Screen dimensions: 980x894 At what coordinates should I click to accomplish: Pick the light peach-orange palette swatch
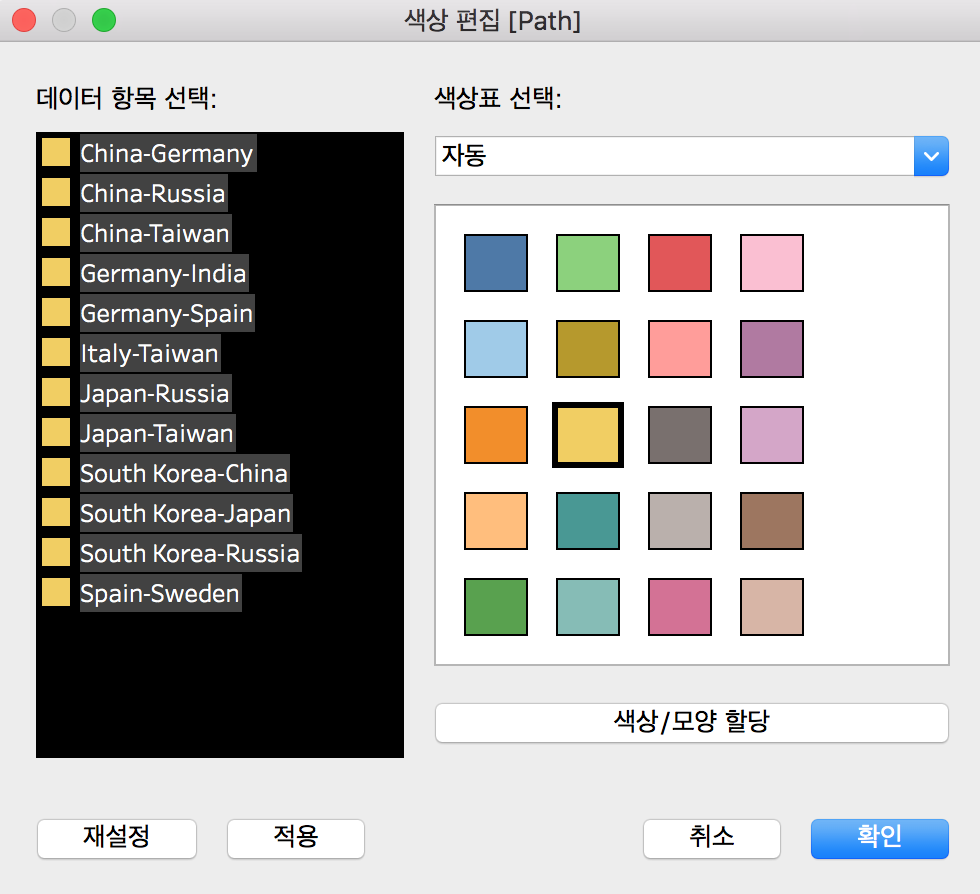point(496,521)
